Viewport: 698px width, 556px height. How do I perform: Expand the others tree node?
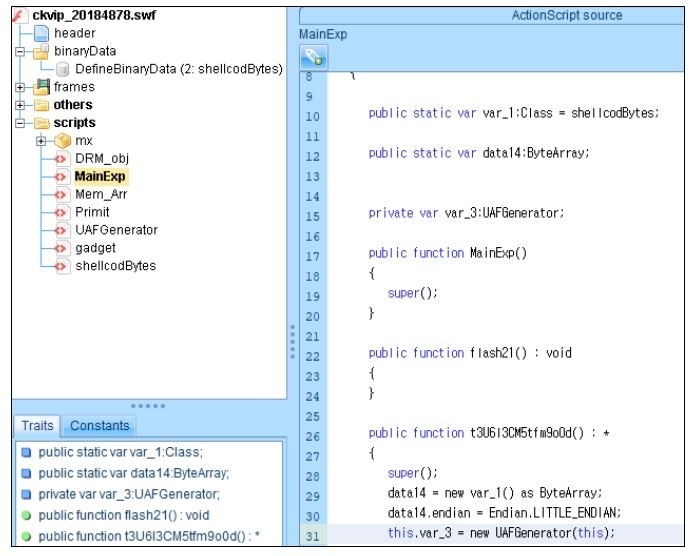[20, 105]
